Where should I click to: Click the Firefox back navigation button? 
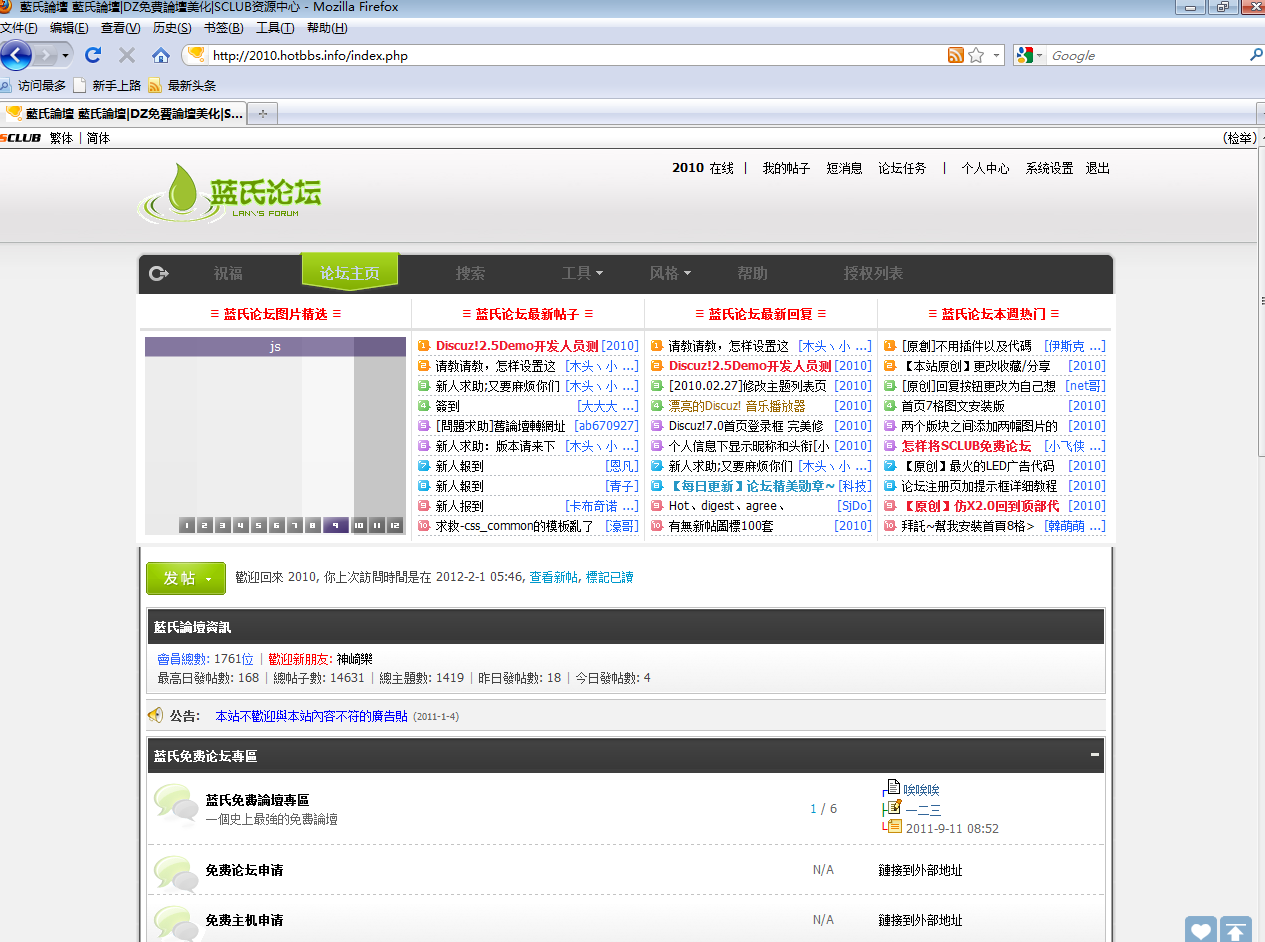17,55
